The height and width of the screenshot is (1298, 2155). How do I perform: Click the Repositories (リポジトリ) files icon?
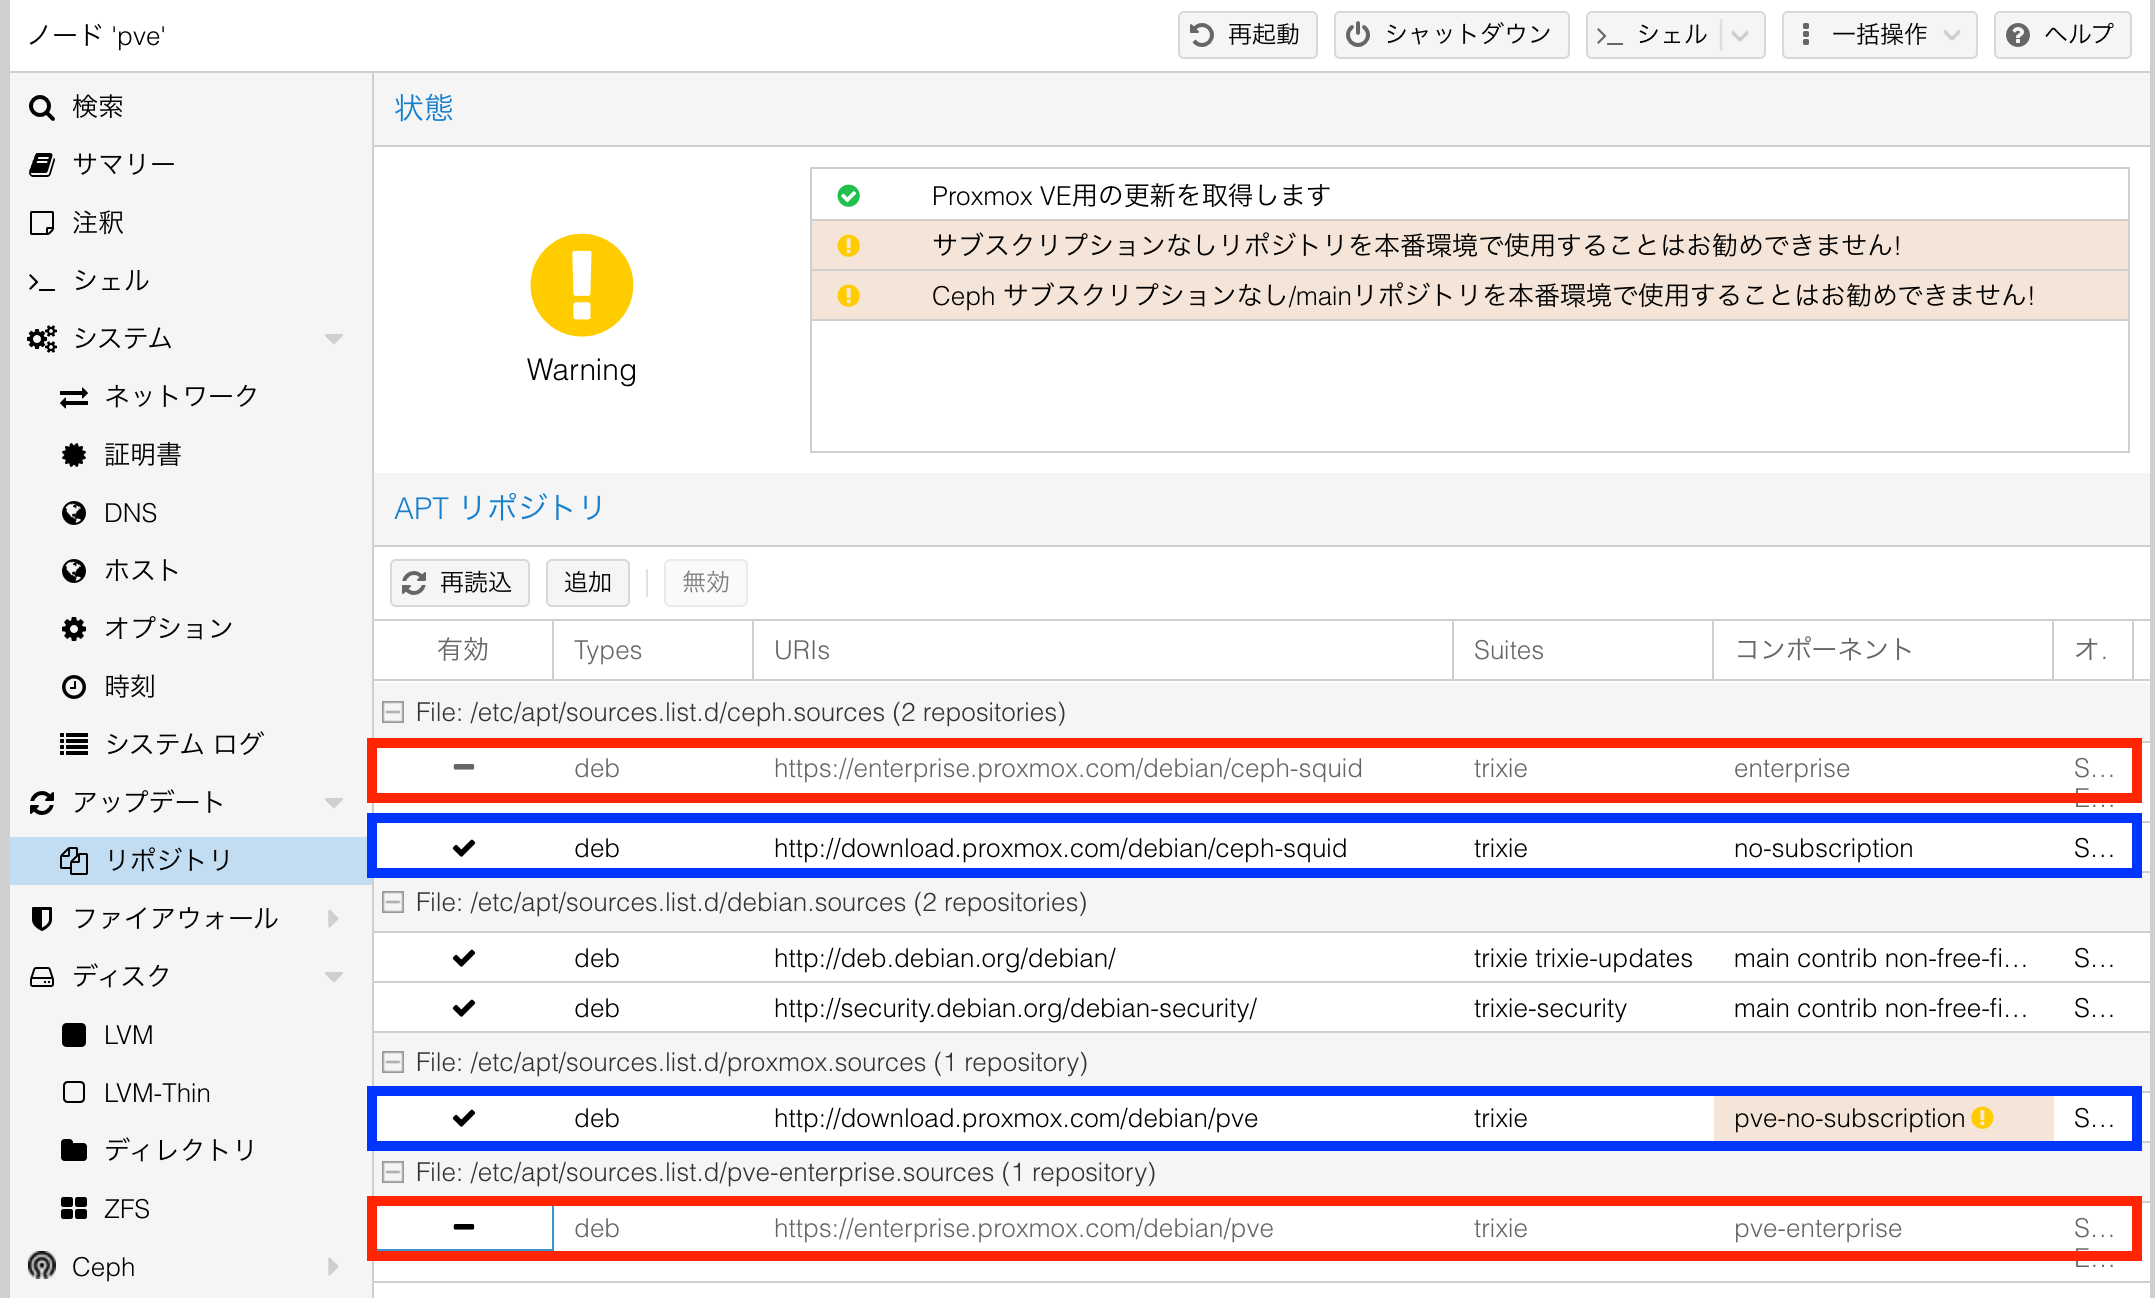click(74, 861)
